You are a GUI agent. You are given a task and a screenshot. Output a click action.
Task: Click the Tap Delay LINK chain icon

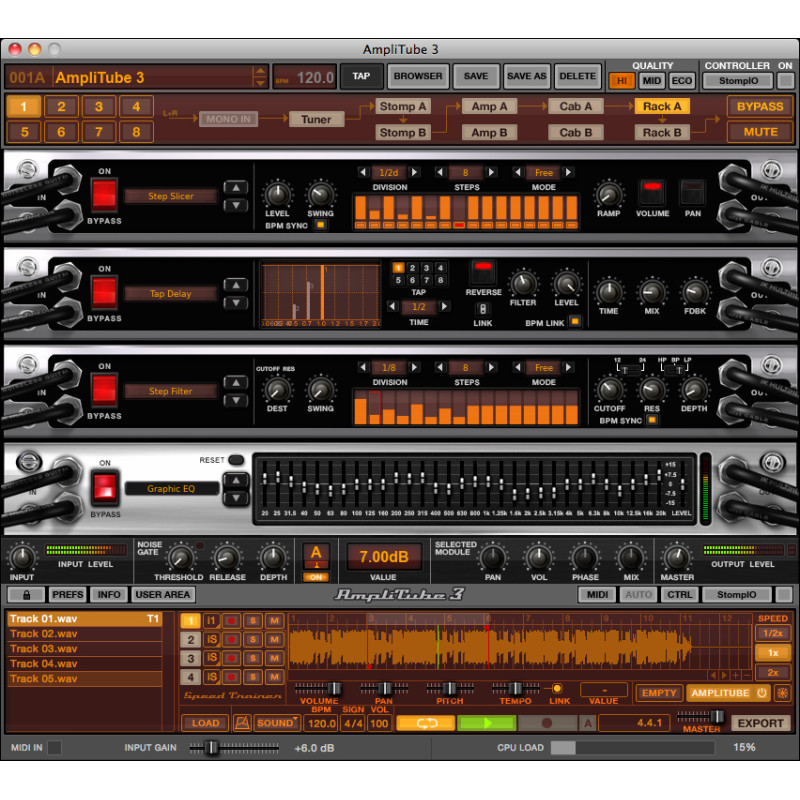[x=482, y=309]
